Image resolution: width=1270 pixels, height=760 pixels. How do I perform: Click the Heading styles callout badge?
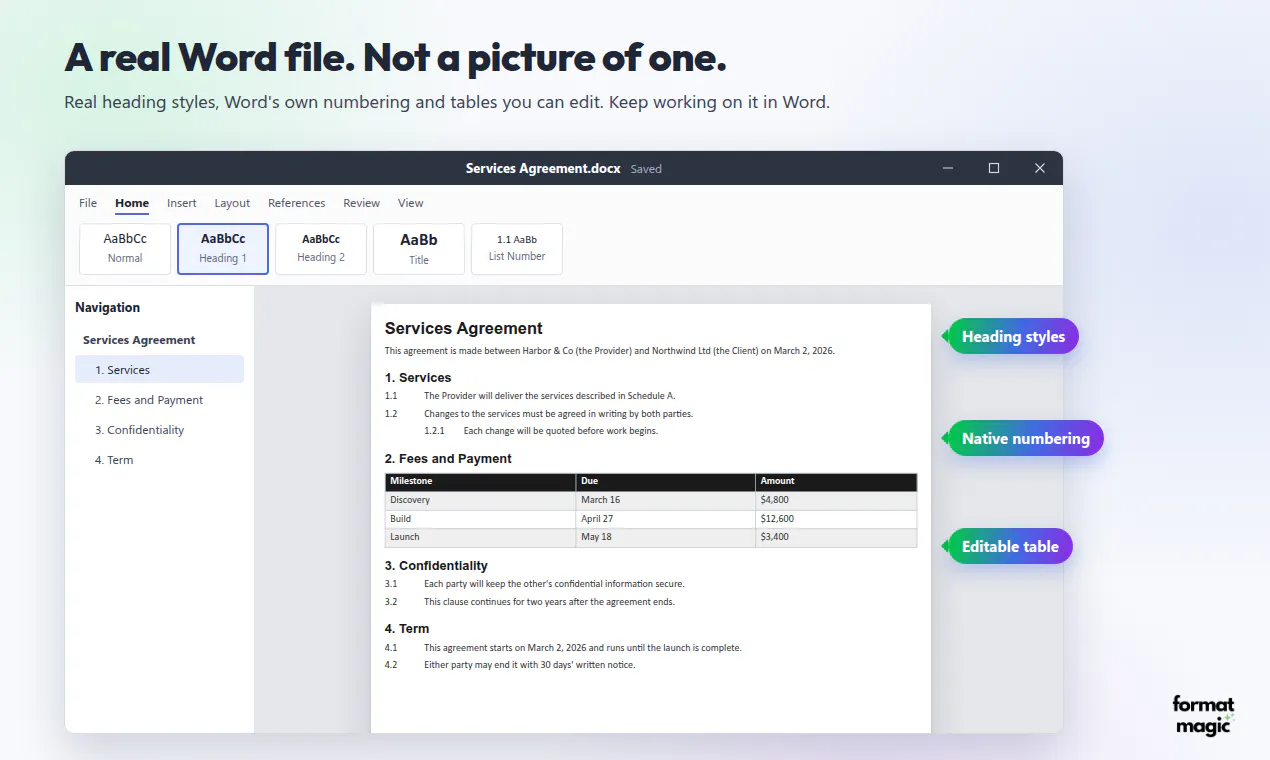[x=1012, y=337]
